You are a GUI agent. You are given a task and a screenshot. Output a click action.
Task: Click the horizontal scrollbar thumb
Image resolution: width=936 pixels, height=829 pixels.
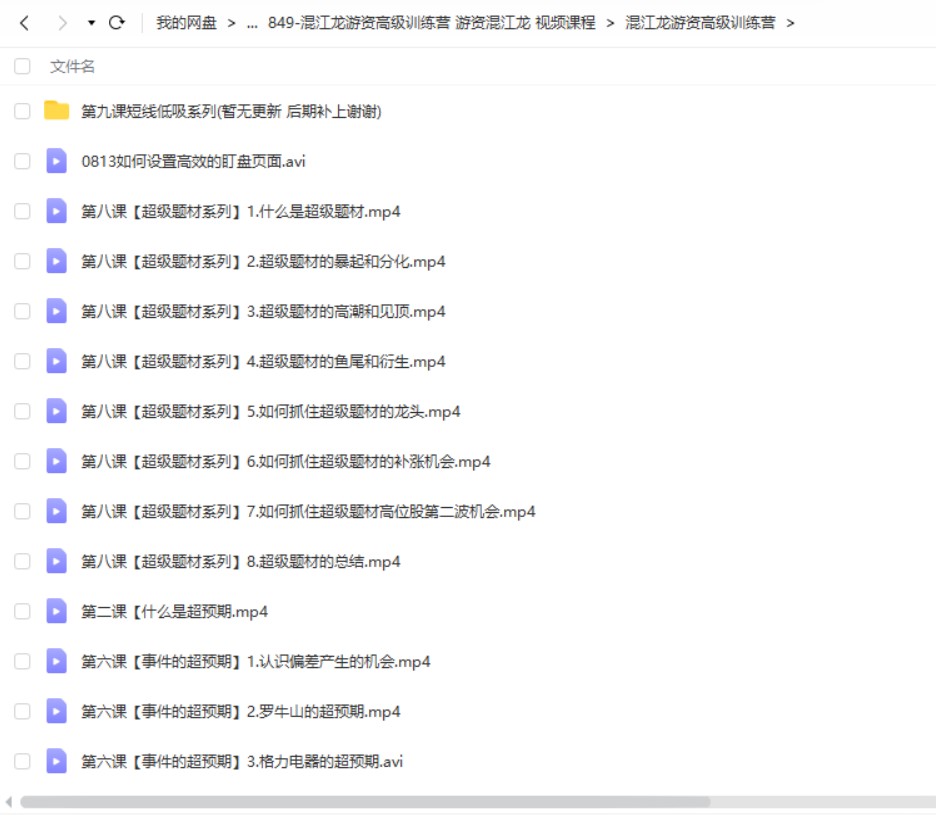click(365, 802)
